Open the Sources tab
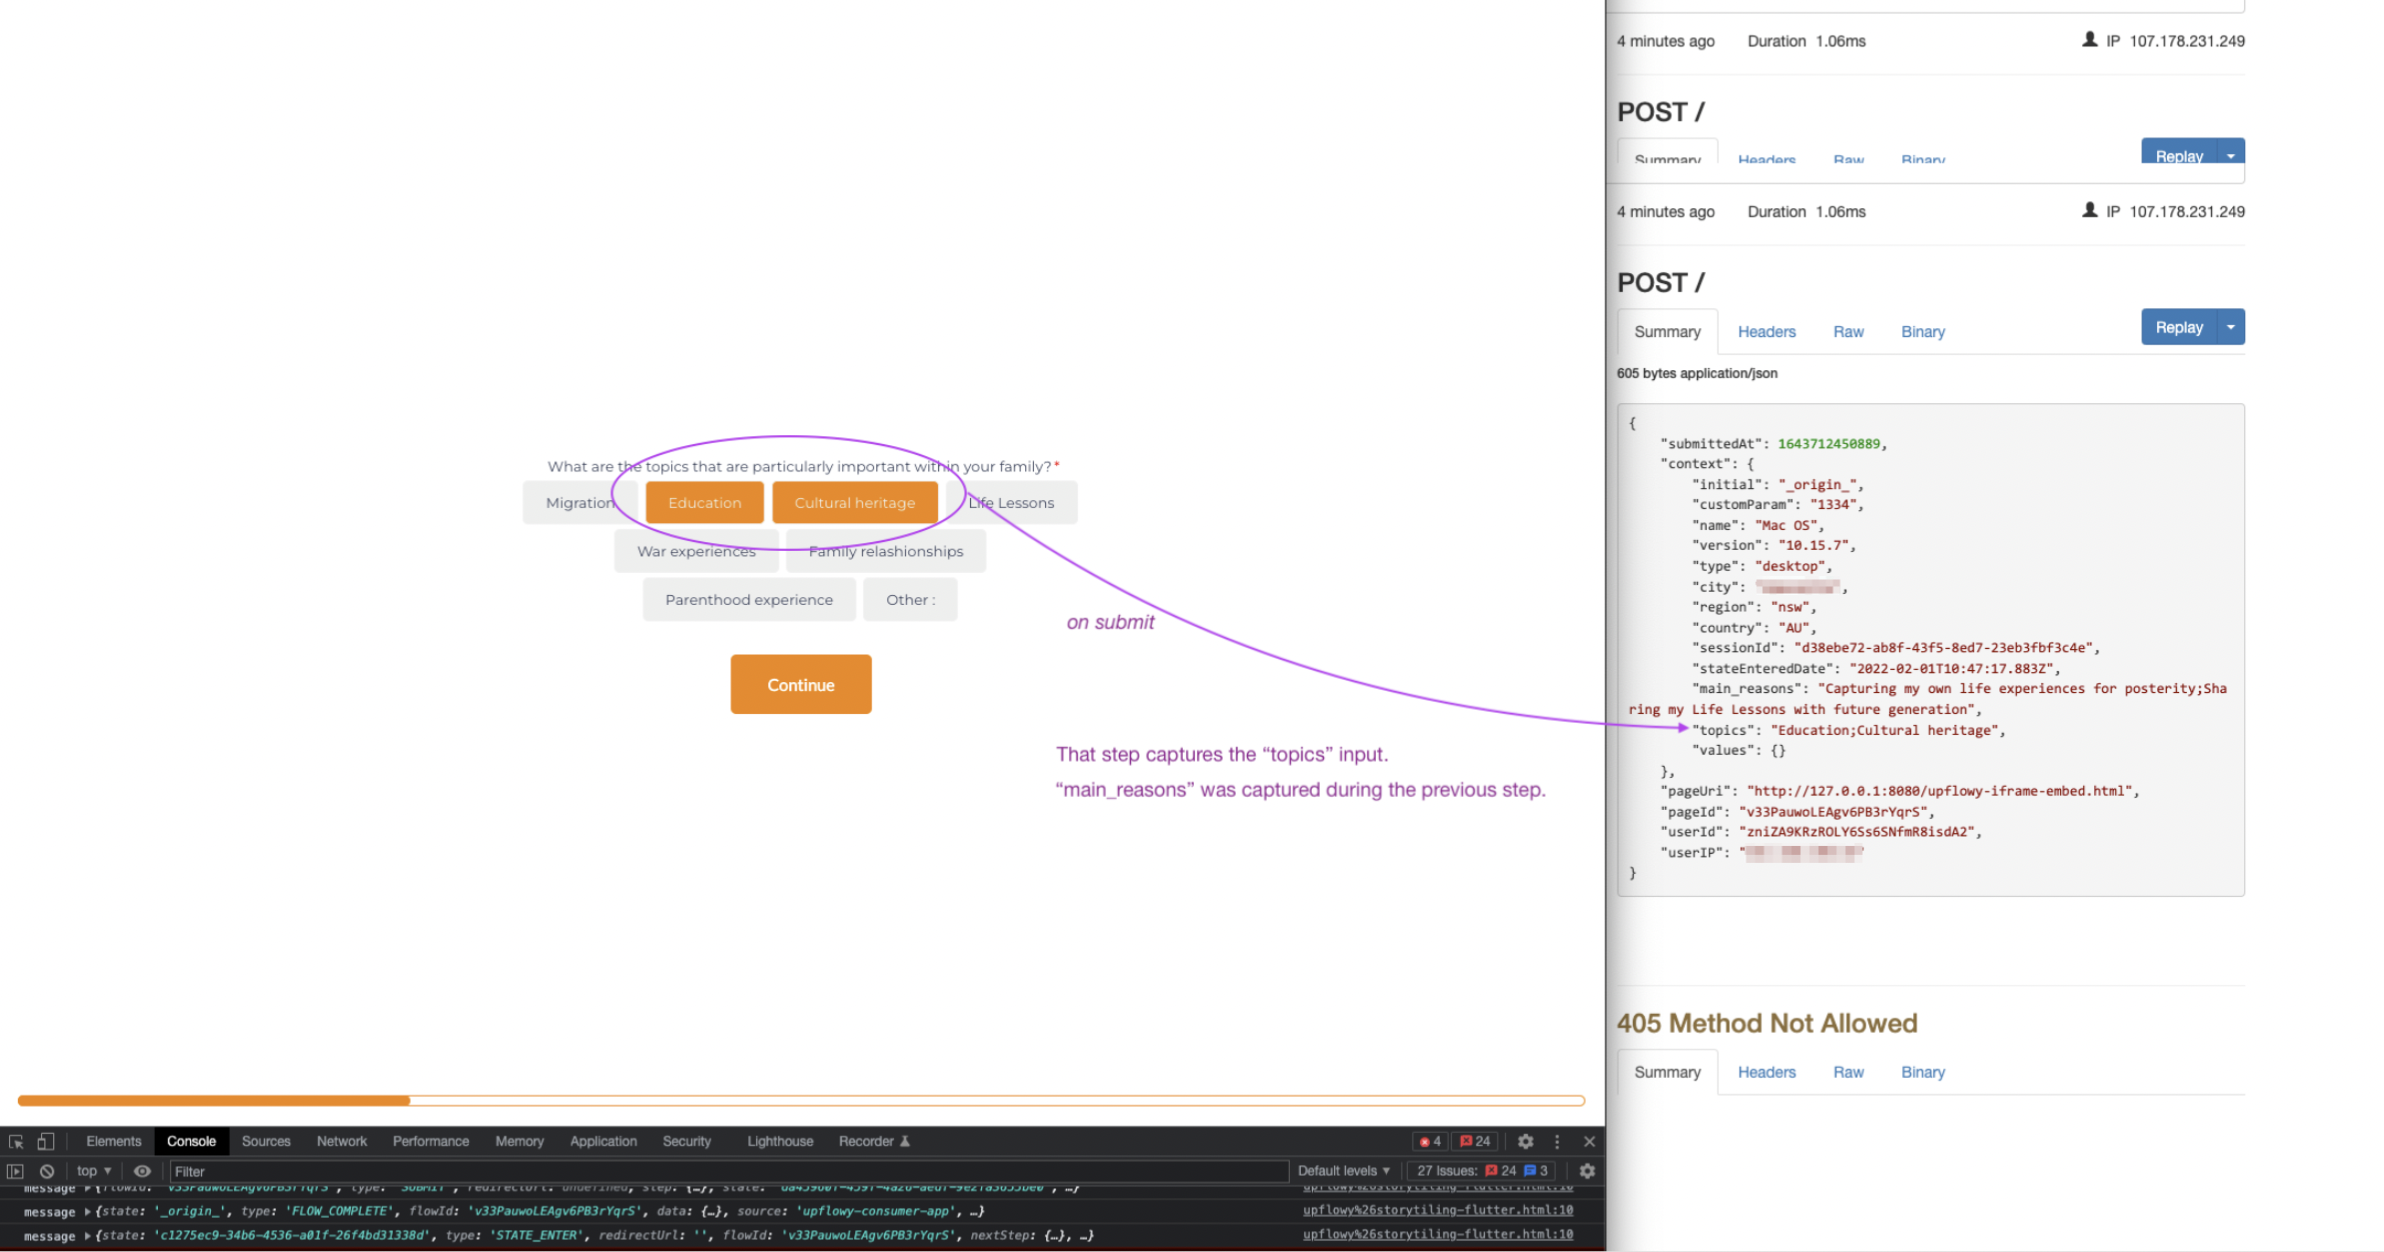The width and height of the screenshot is (2384, 1252). tap(266, 1141)
